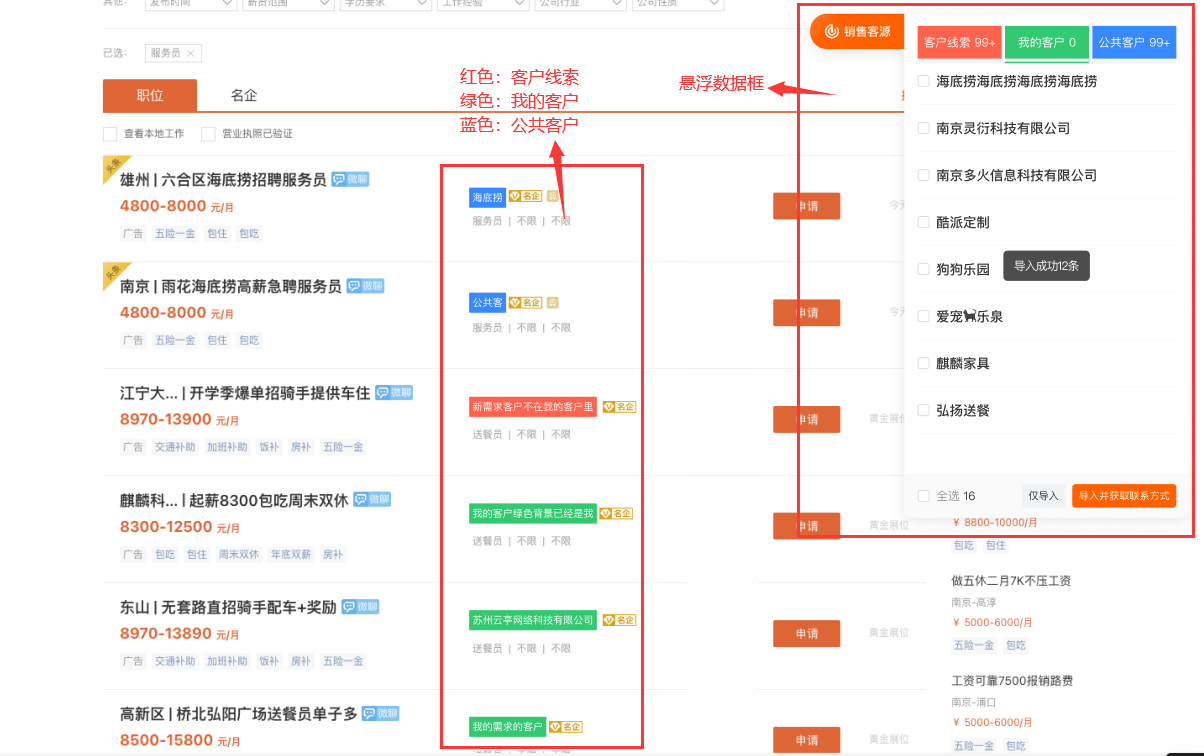1204x756 pixels.
Task: Switch to the 名企 tab
Action: pos(244,96)
